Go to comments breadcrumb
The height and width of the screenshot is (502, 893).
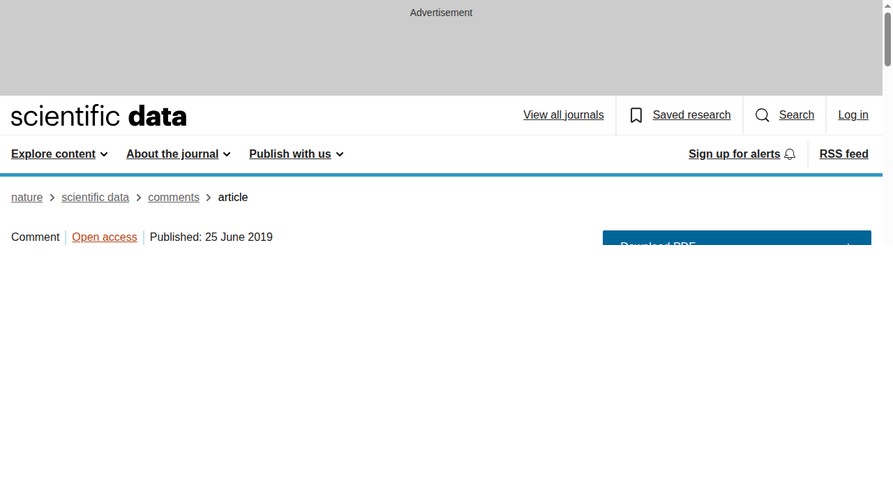pos(174,197)
